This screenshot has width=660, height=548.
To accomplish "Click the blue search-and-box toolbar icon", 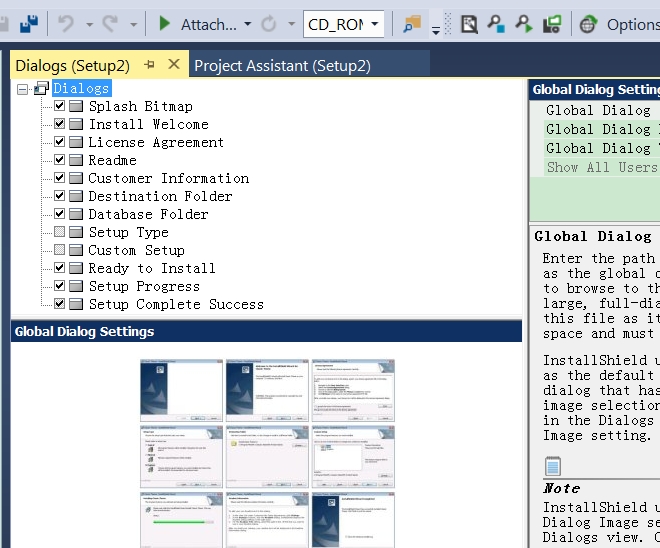I will tap(496, 24).
